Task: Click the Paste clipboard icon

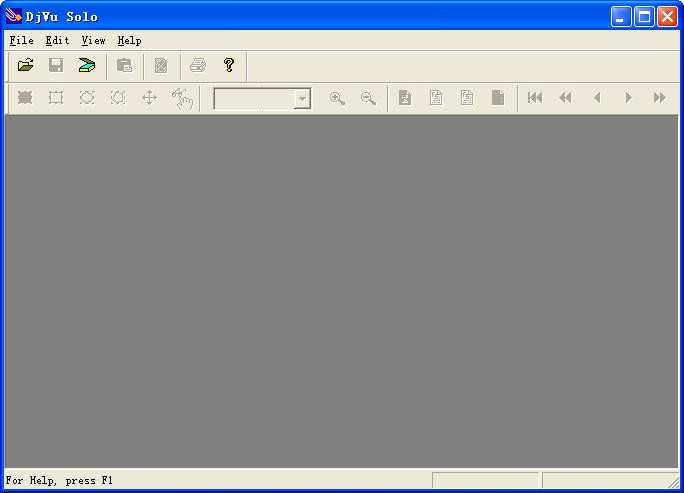Action: 124,65
